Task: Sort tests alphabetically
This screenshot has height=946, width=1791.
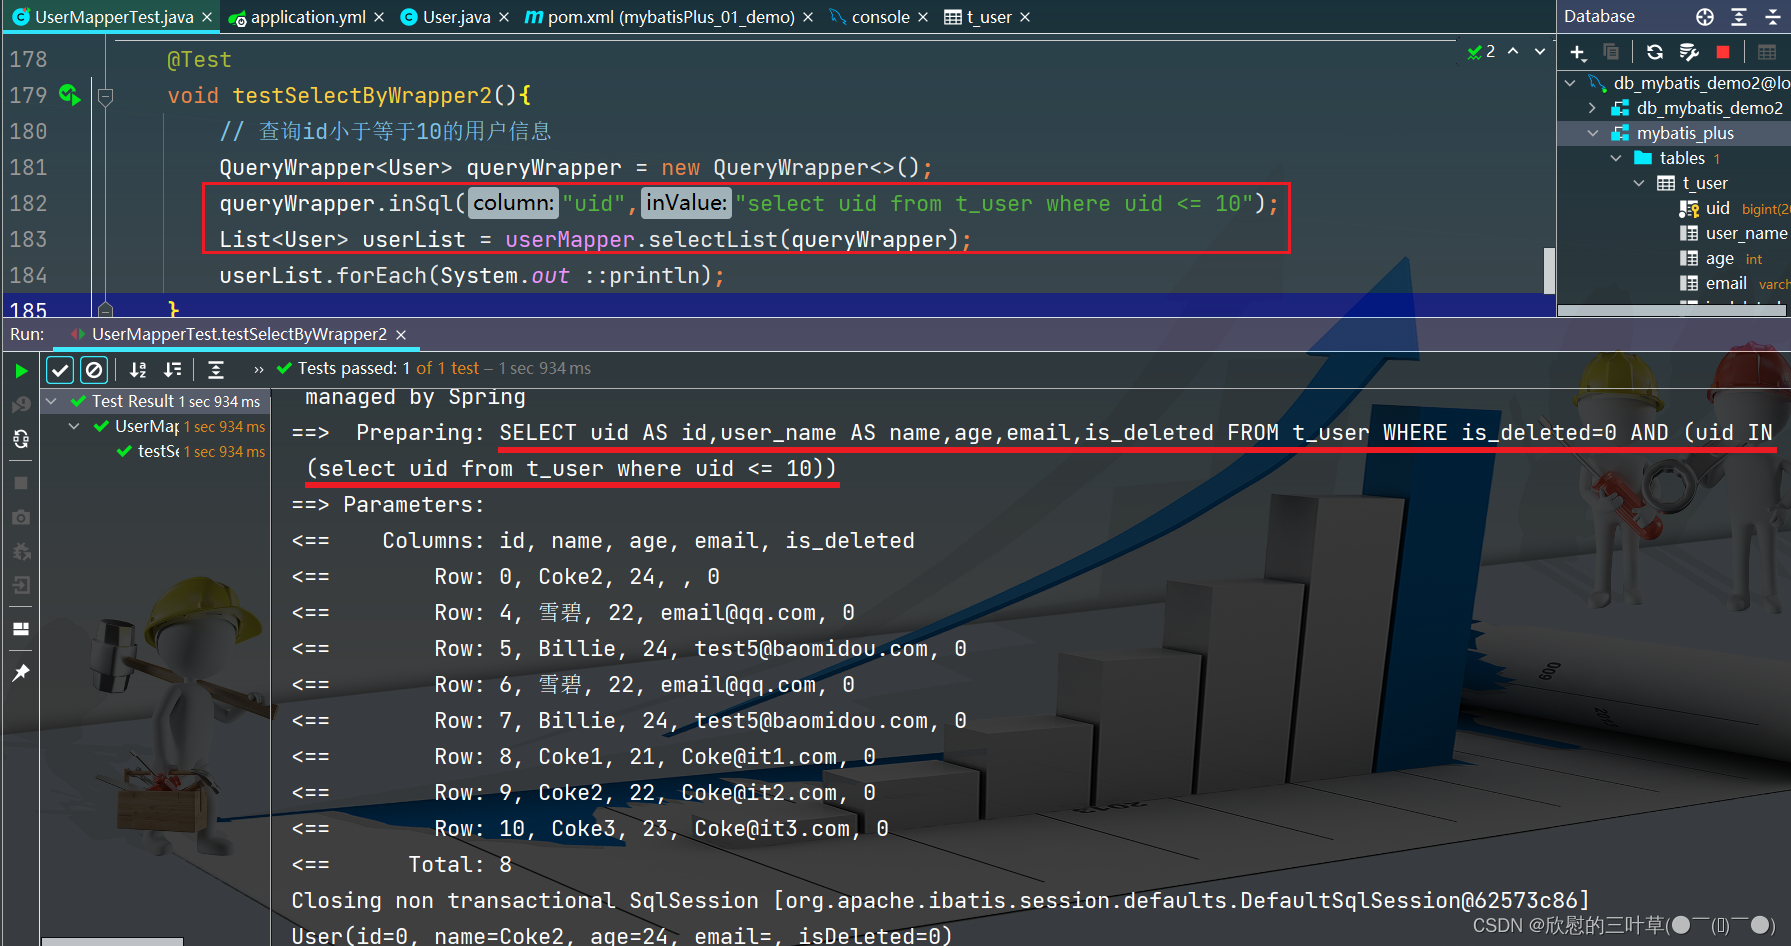Action: pyautogui.click(x=138, y=370)
